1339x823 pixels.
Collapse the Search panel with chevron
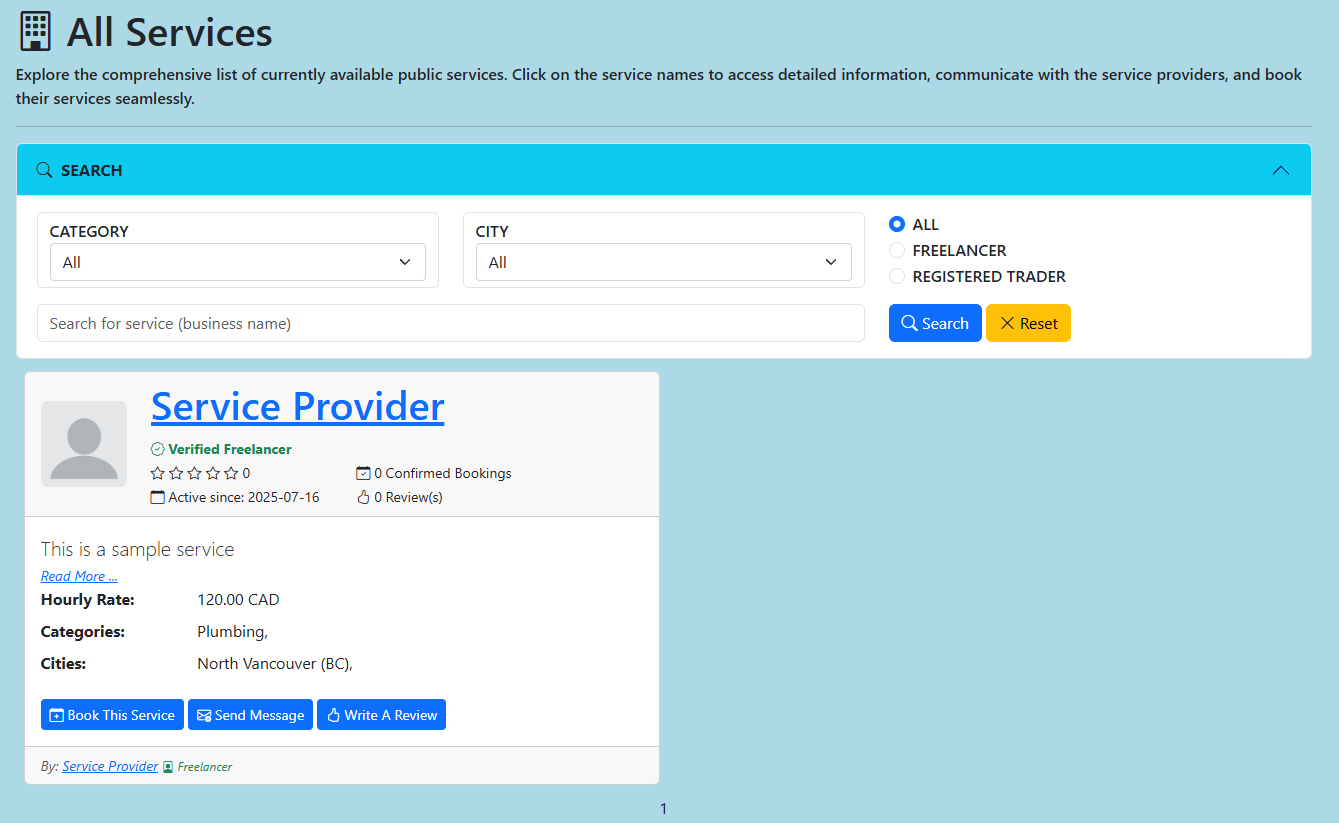(x=1280, y=170)
